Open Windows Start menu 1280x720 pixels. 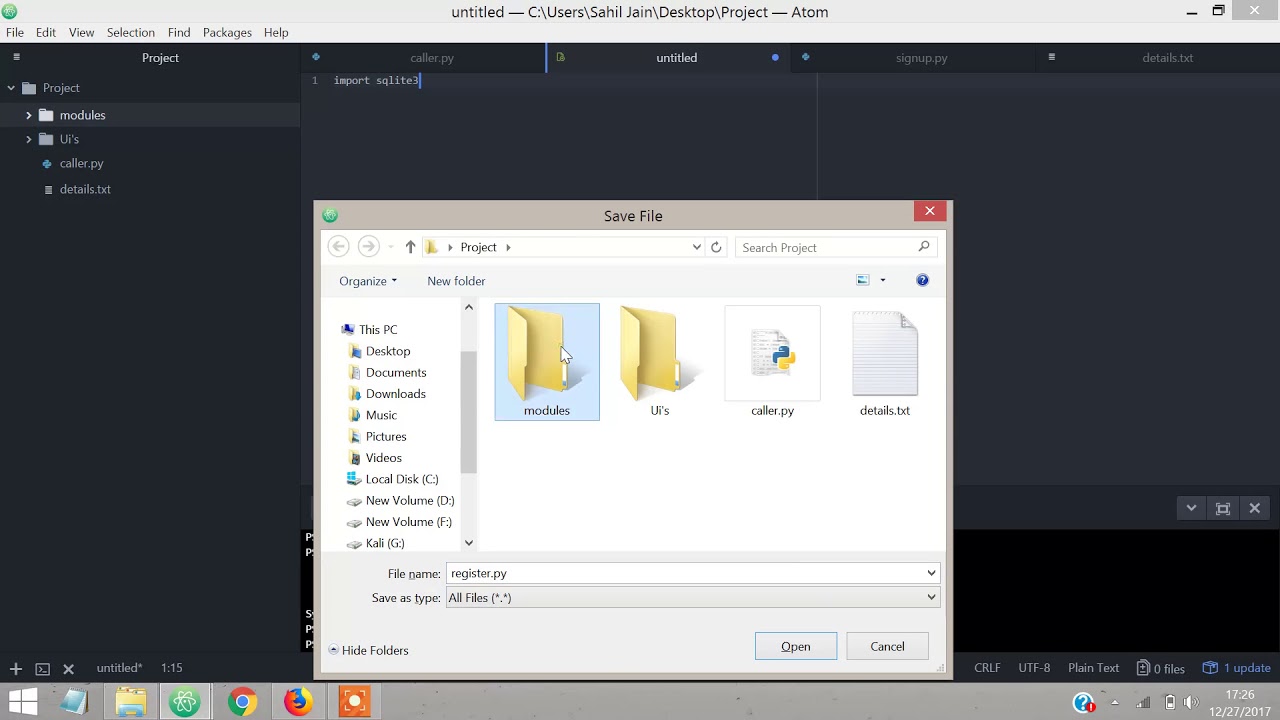(22, 702)
